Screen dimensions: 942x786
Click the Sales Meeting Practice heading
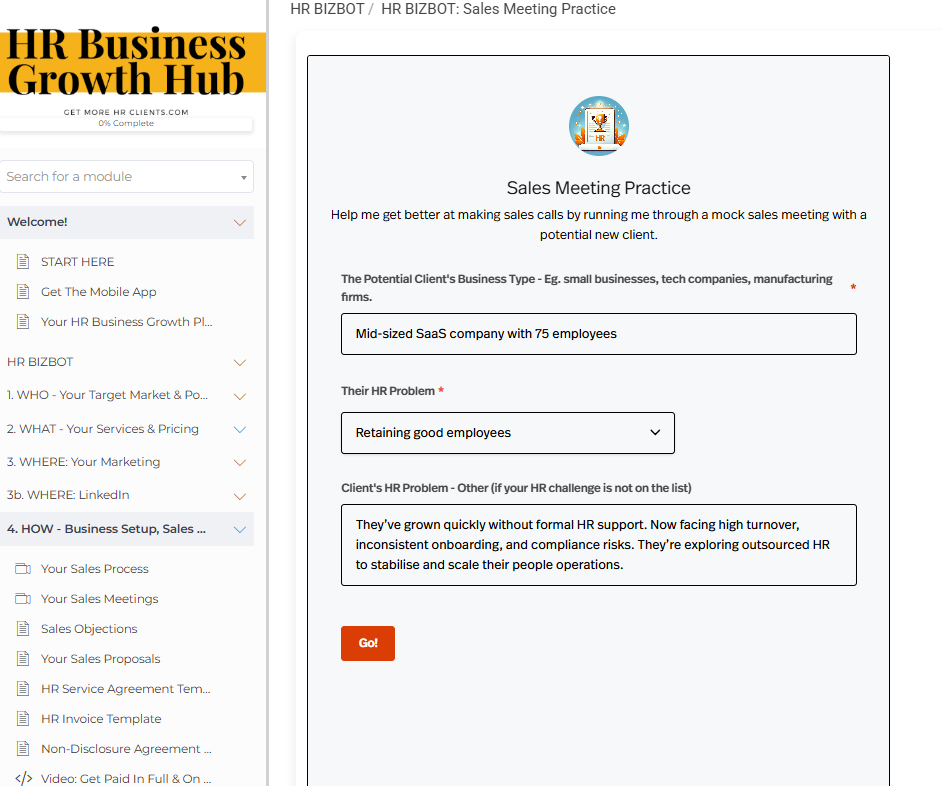coord(598,187)
